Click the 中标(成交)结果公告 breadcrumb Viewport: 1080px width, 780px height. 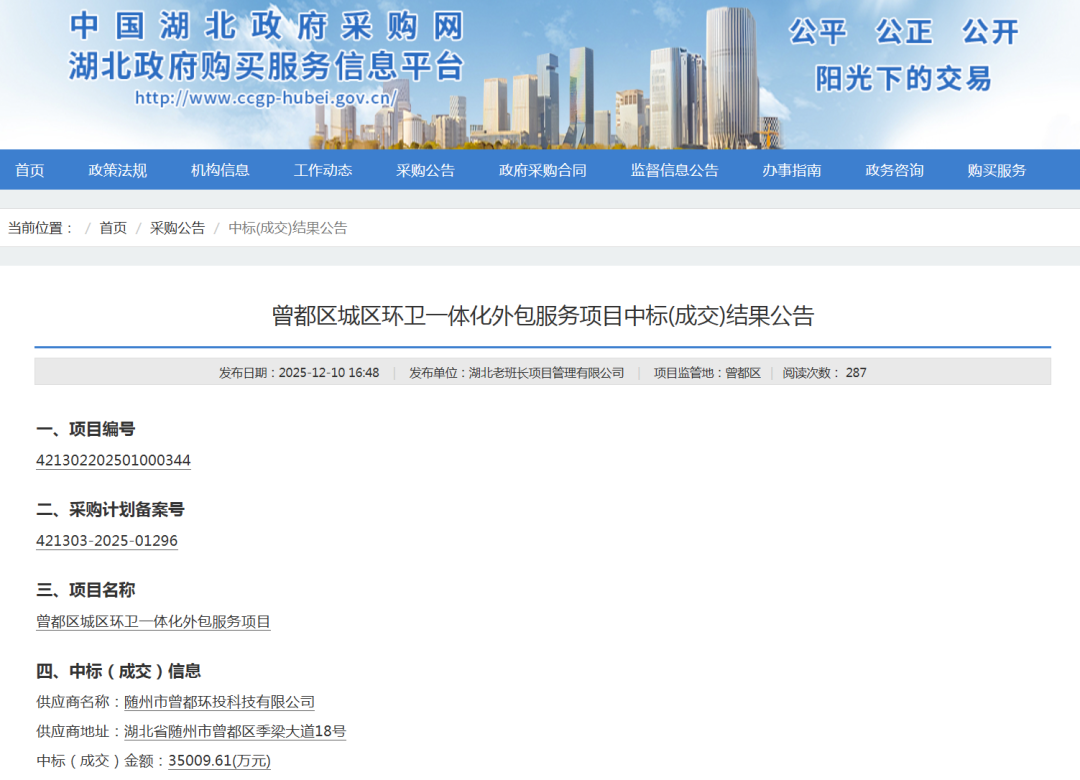click(x=288, y=228)
